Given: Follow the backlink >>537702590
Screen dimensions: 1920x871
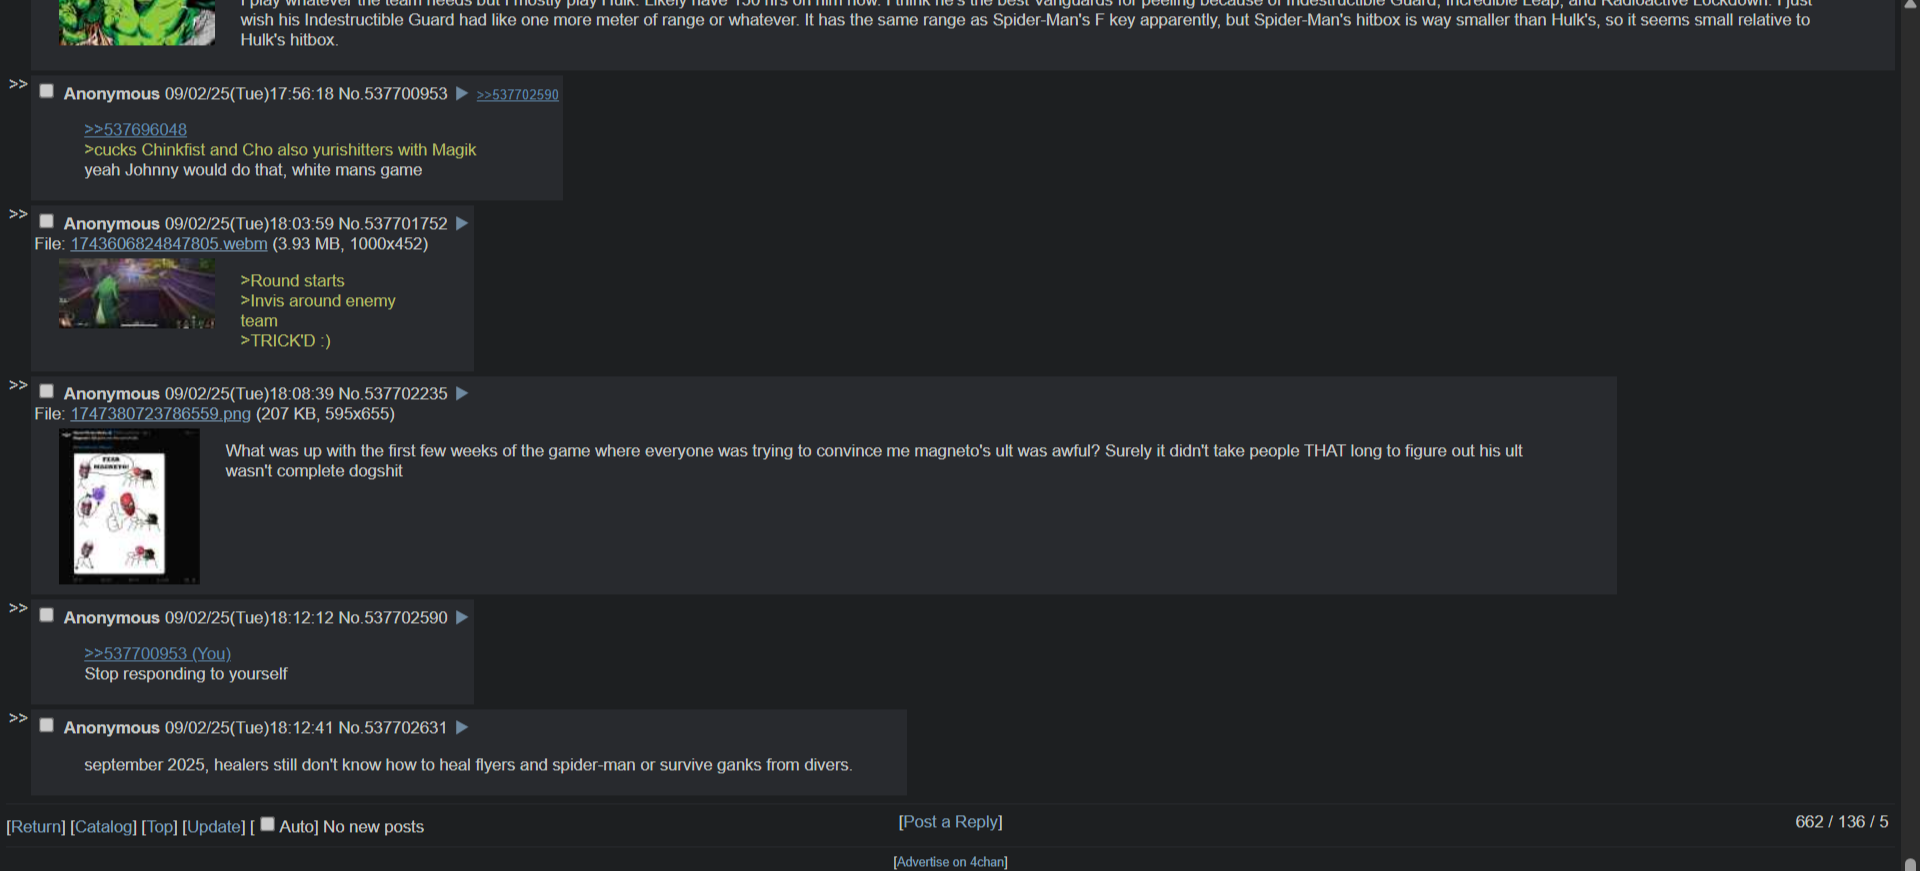Looking at the screenshot, I should coord(517,95).
